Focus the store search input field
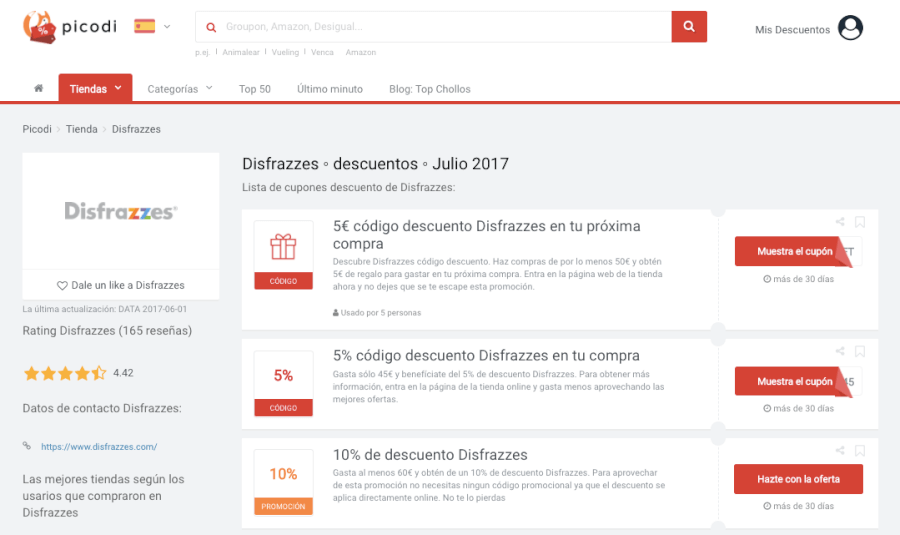Image resolution: width=900 pixels, height=535 pixels. click(433, 26)
